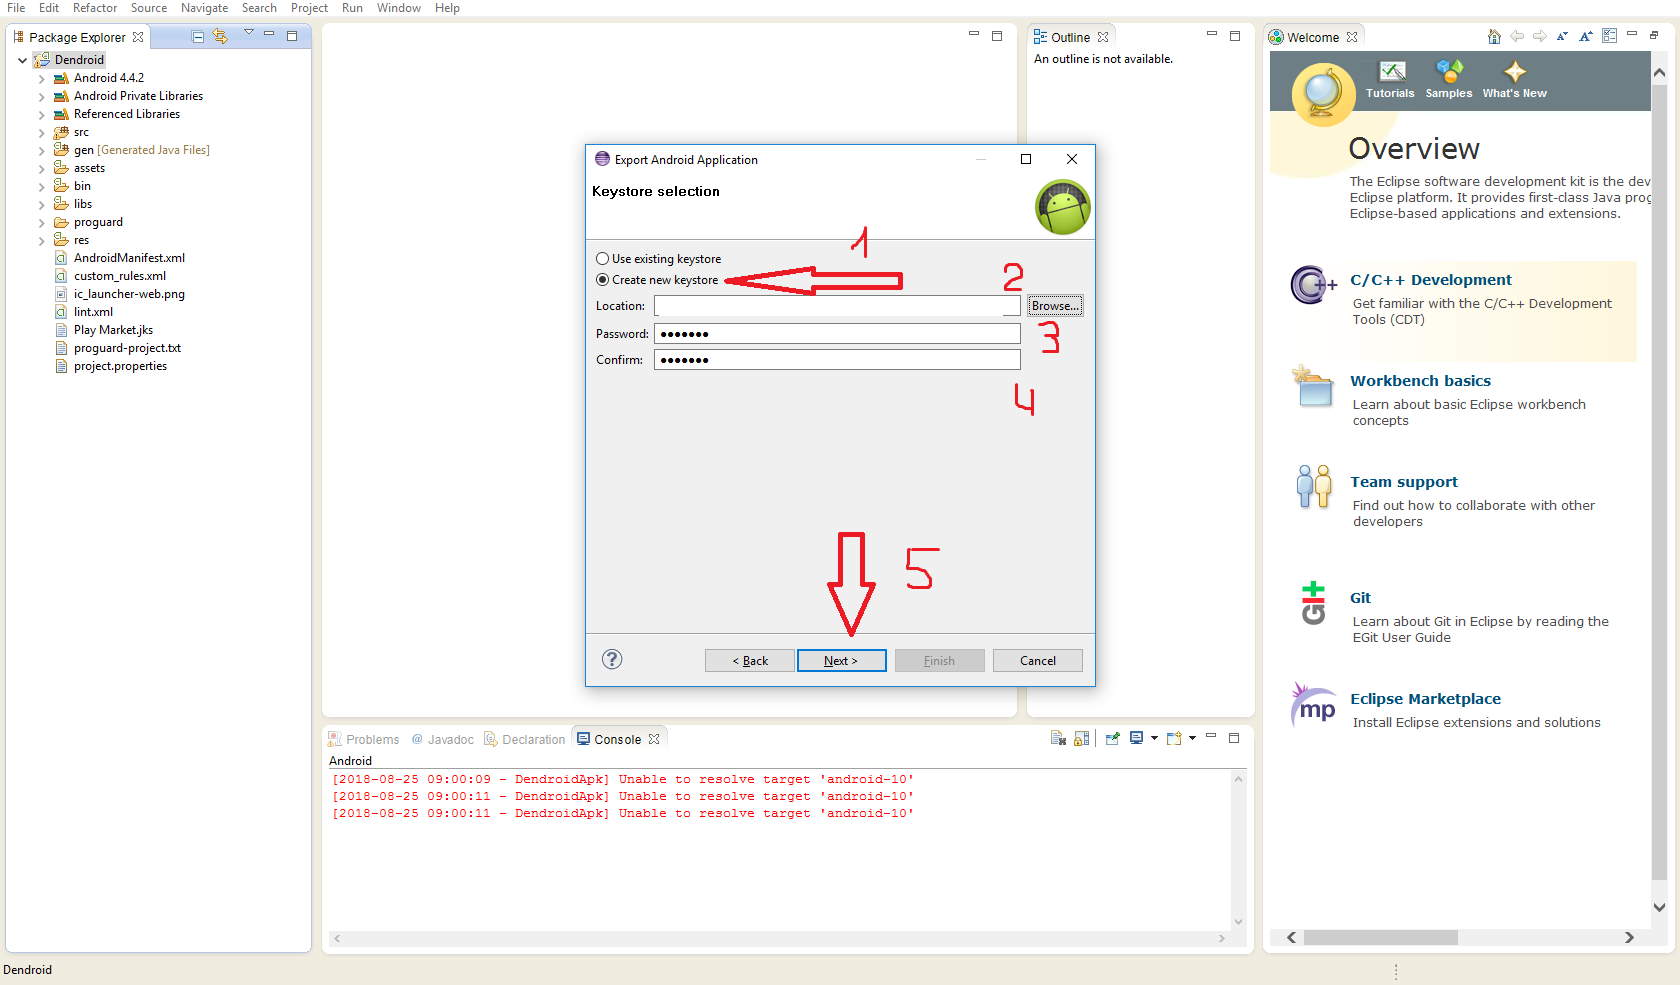This screenshot has height=985, width=1680.
Task: Open the Tutorials icon on Welcome page
Action: click(1391, 73)
